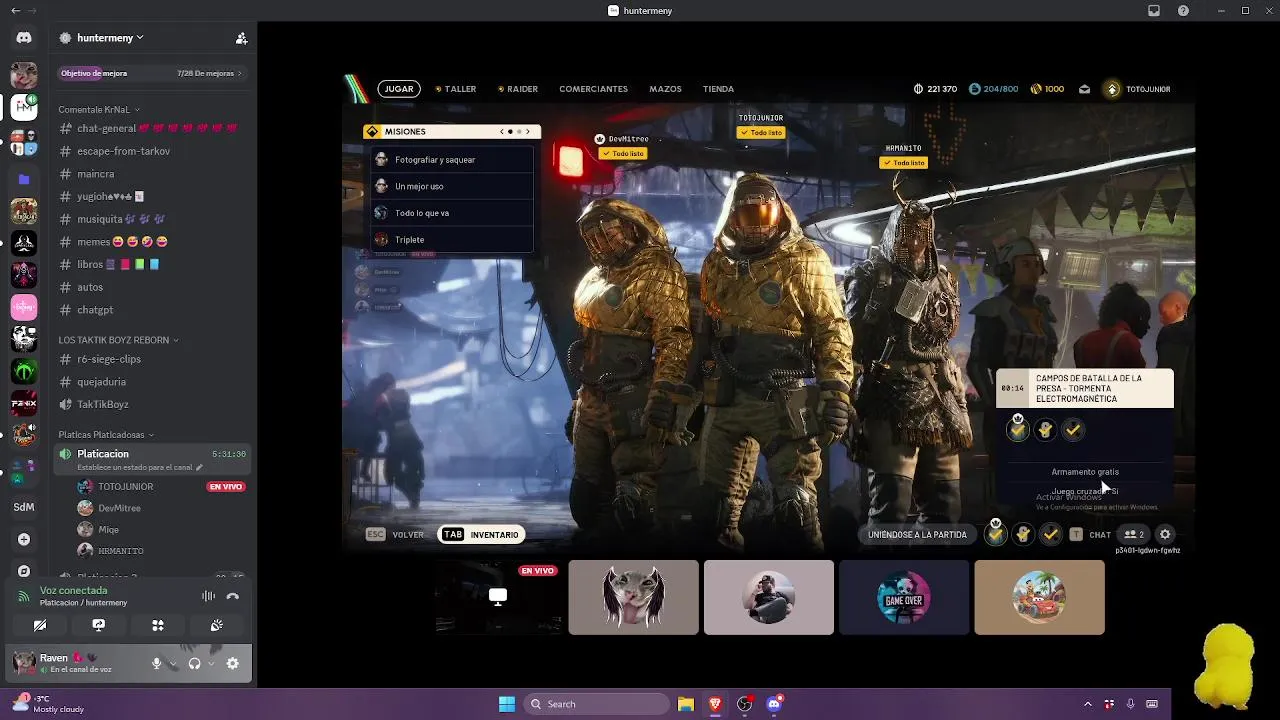1280x720 pixels.
Task: Open in-game CHAT button
Action: (1090, 535)
